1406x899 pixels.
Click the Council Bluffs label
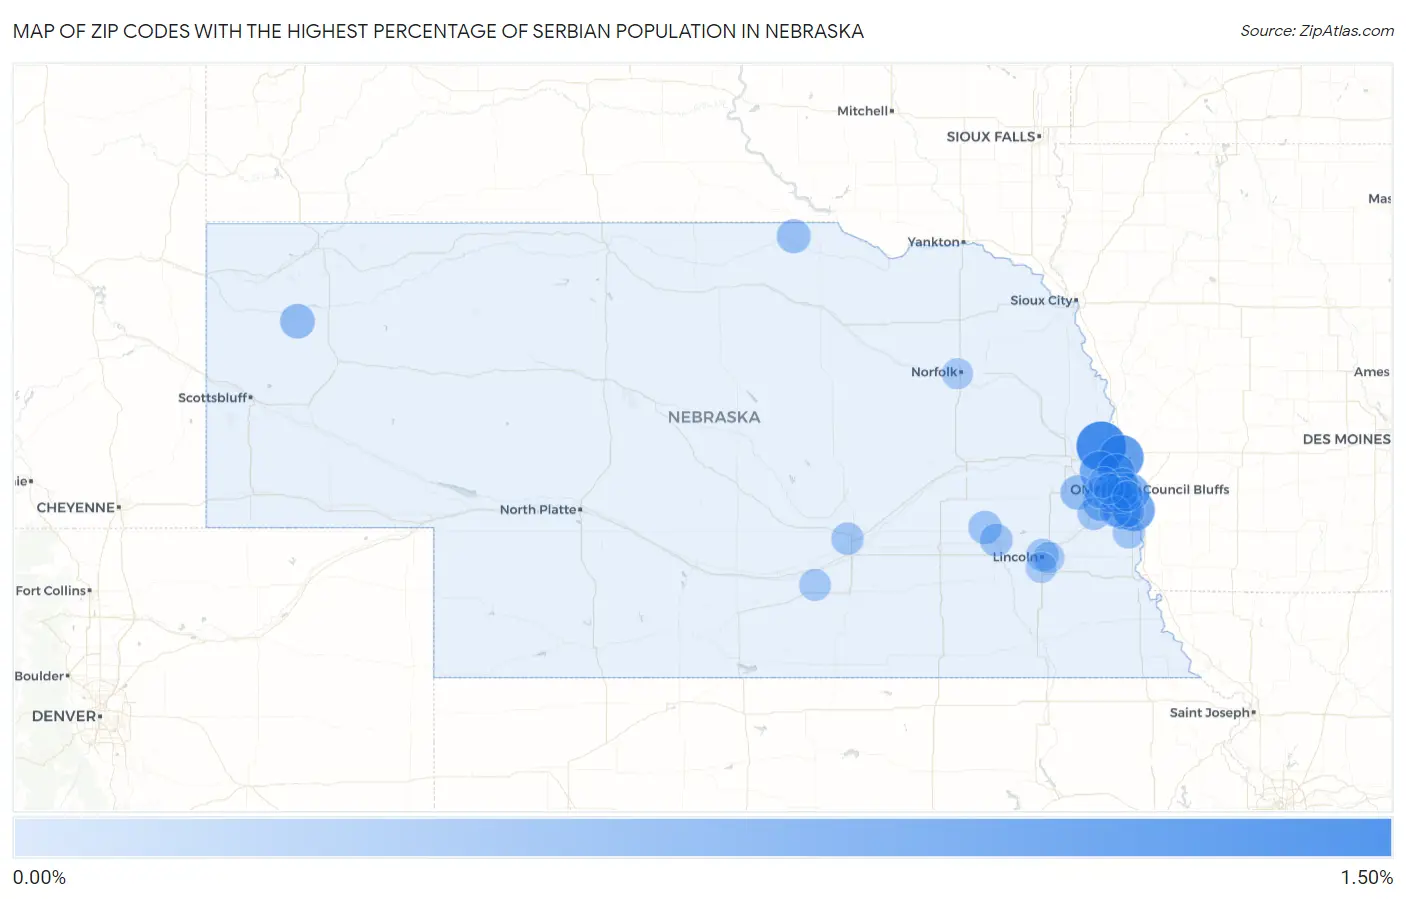pos(1186,489)
